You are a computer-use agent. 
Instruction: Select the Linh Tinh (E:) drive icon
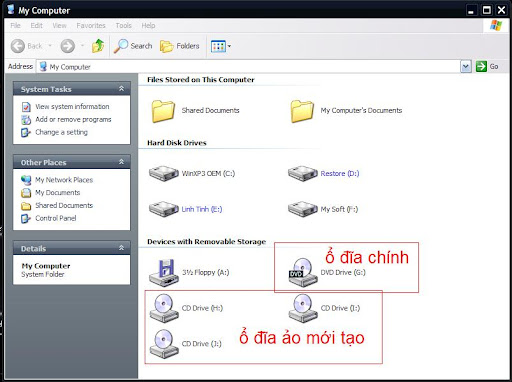coord(163,209)
